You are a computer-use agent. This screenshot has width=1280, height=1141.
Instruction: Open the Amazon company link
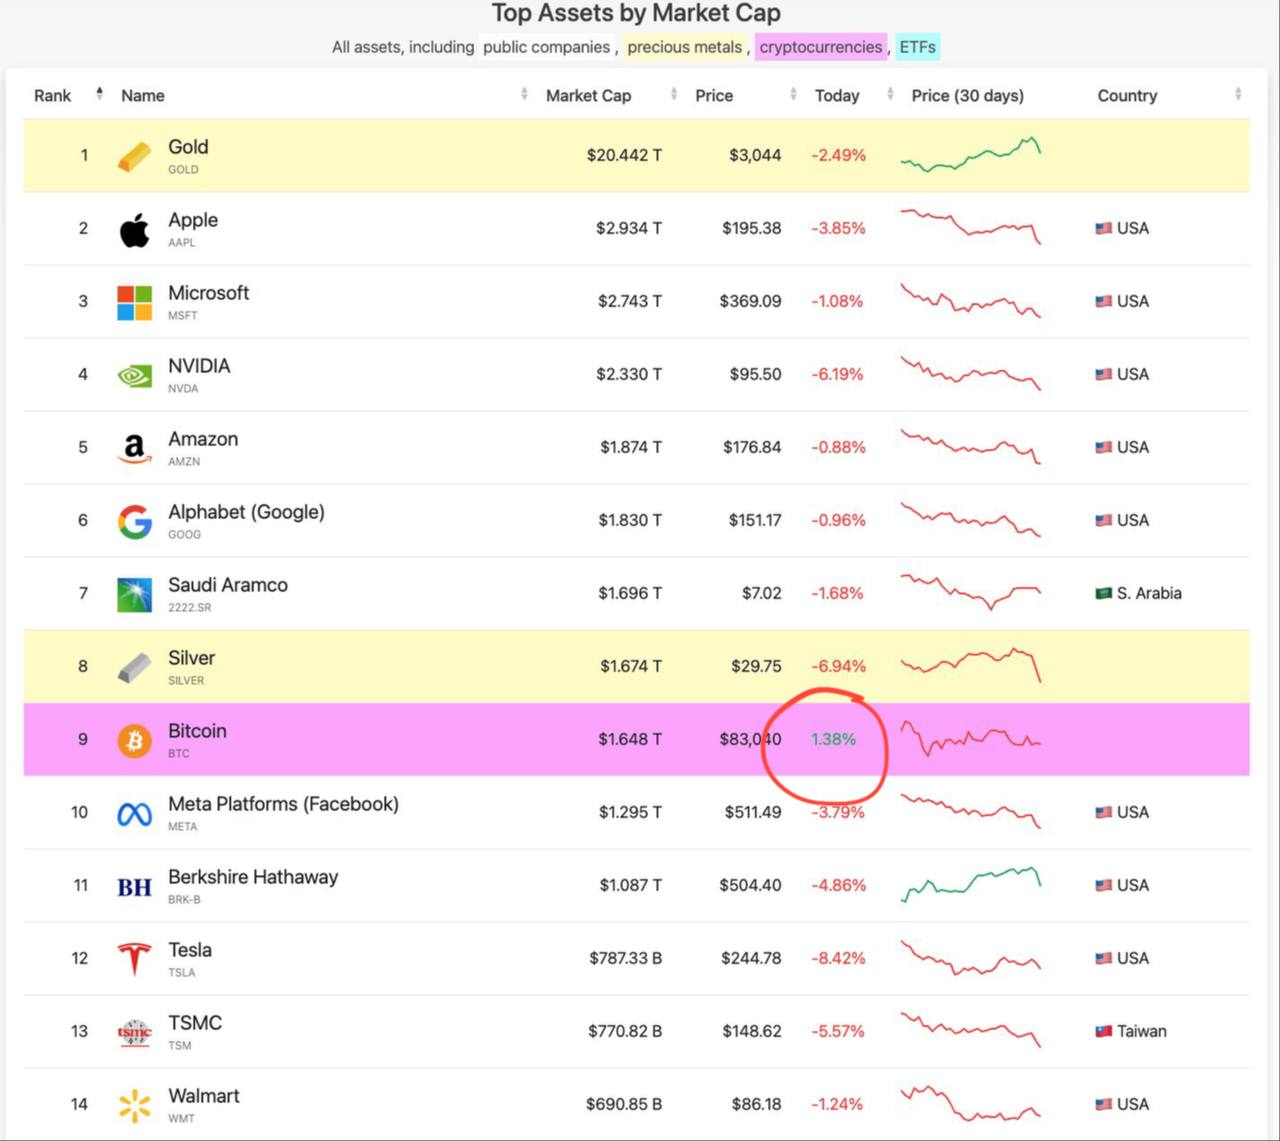click(x=203, y=439)
